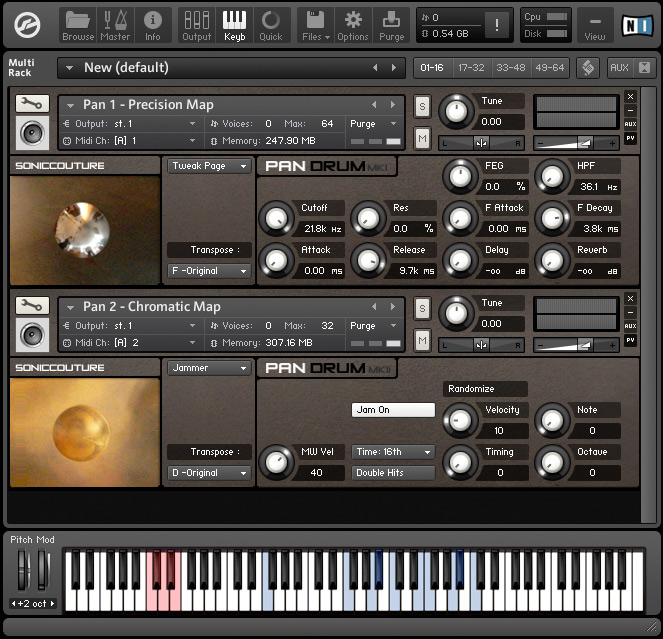Next instrument arrow for Pan 1
The image size is (663, 639).
click(x=393, y=104)
